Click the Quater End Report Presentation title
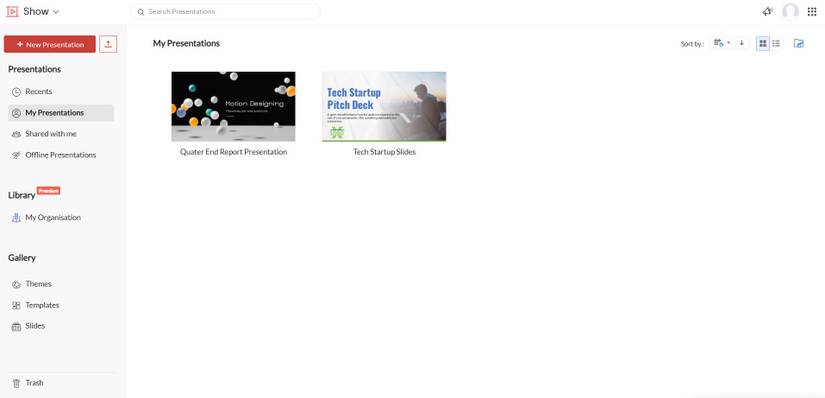 pos(234,152)
